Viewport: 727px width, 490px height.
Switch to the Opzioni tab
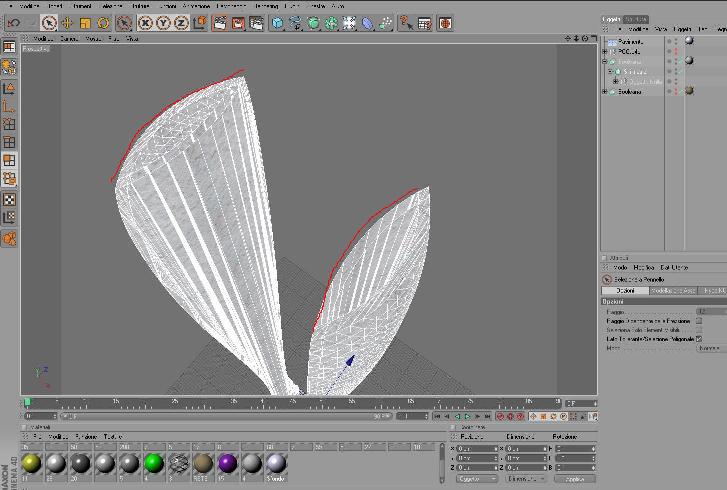coord(625,290)
